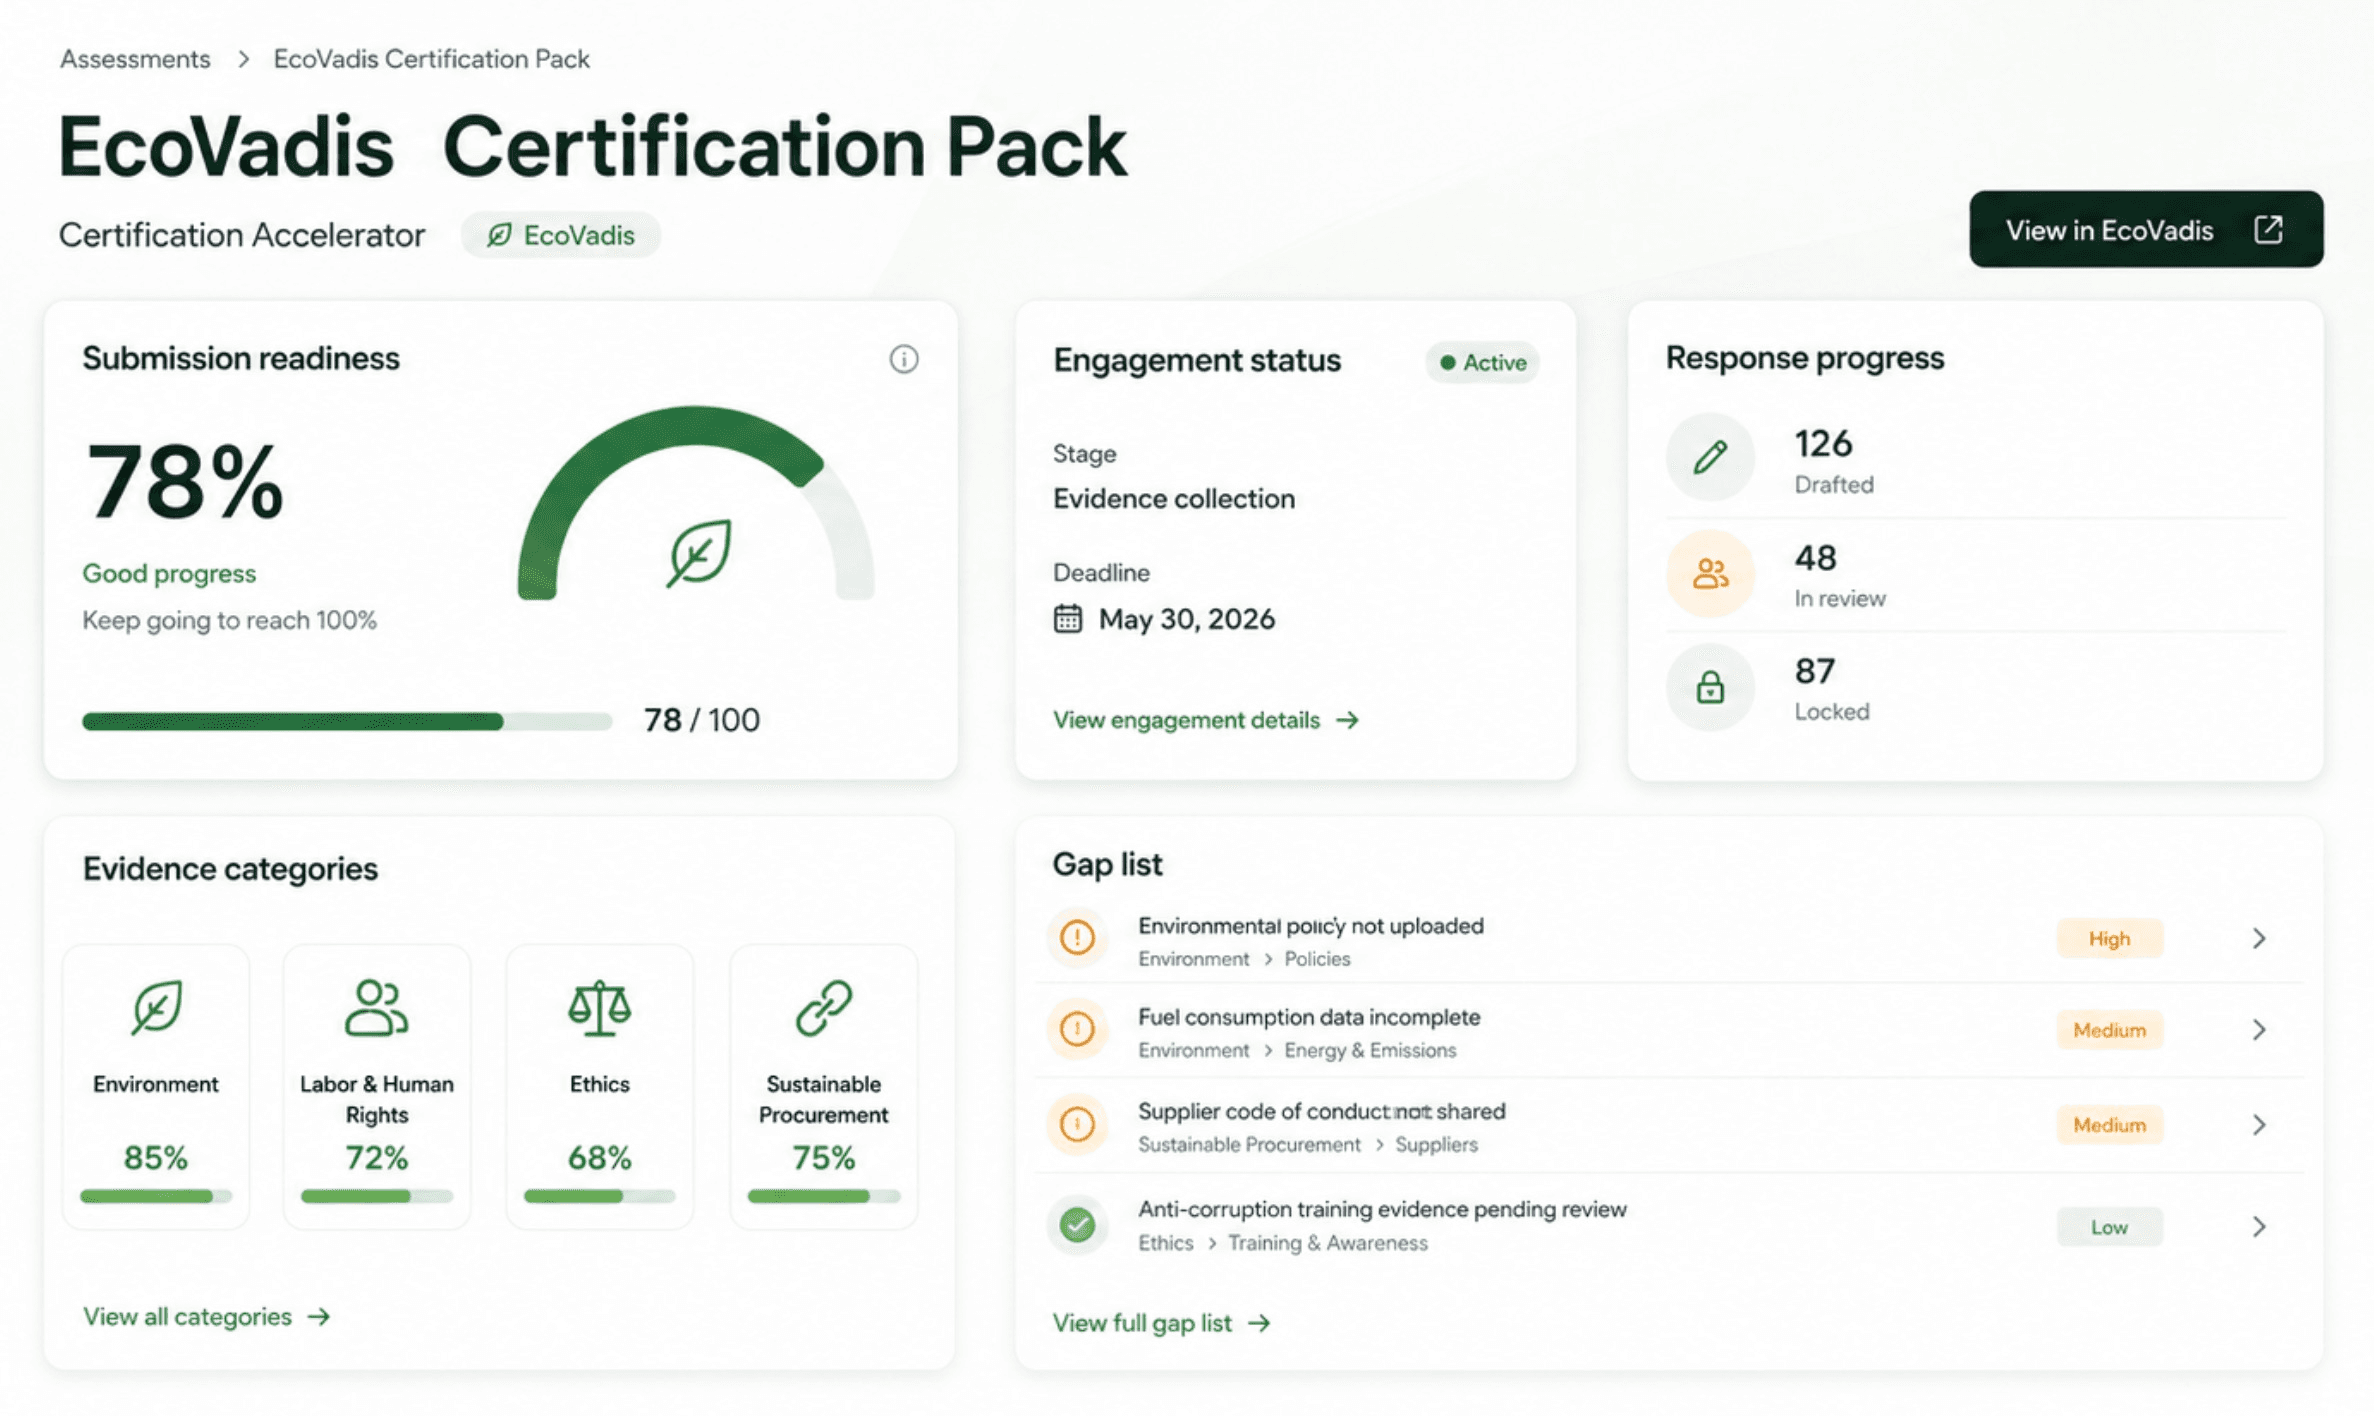2374x1416 pixels.
Task: Click the 78% readiness value
Action: point(185,483)
